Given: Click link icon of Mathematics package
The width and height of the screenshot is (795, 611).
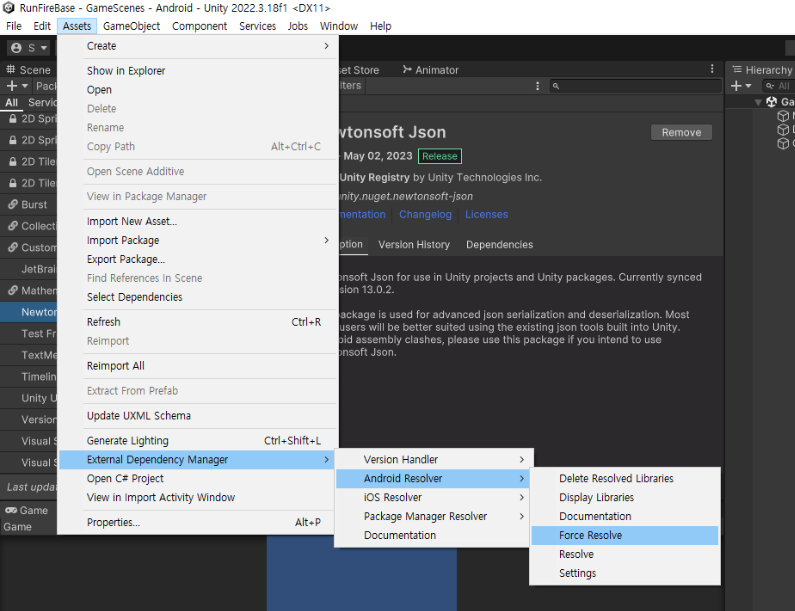Looking at the screenshot, I should click(13, 291).
